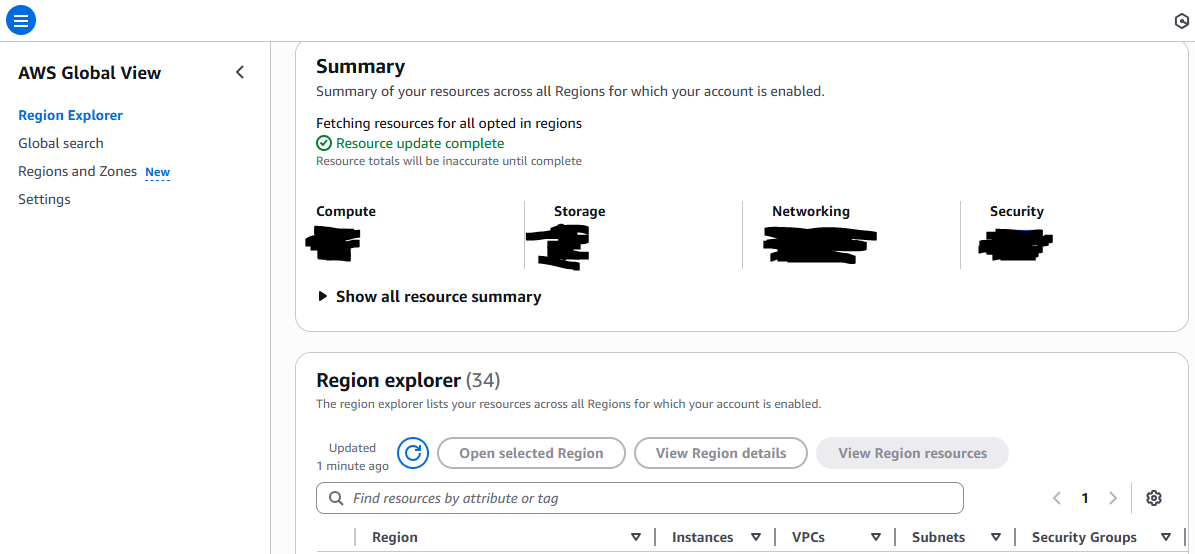Image resolution: width=1195 pixels, height=554 pixels.
Task: Refresh the Region explorer data
Action: 412,453
